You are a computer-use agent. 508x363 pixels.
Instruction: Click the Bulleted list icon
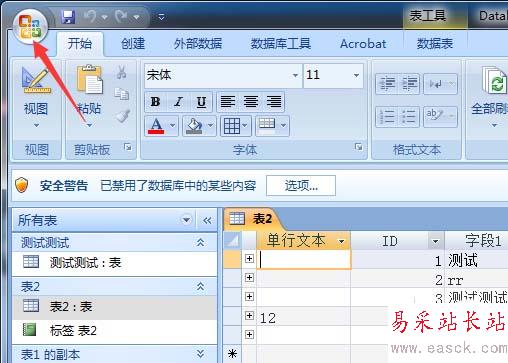409,116
